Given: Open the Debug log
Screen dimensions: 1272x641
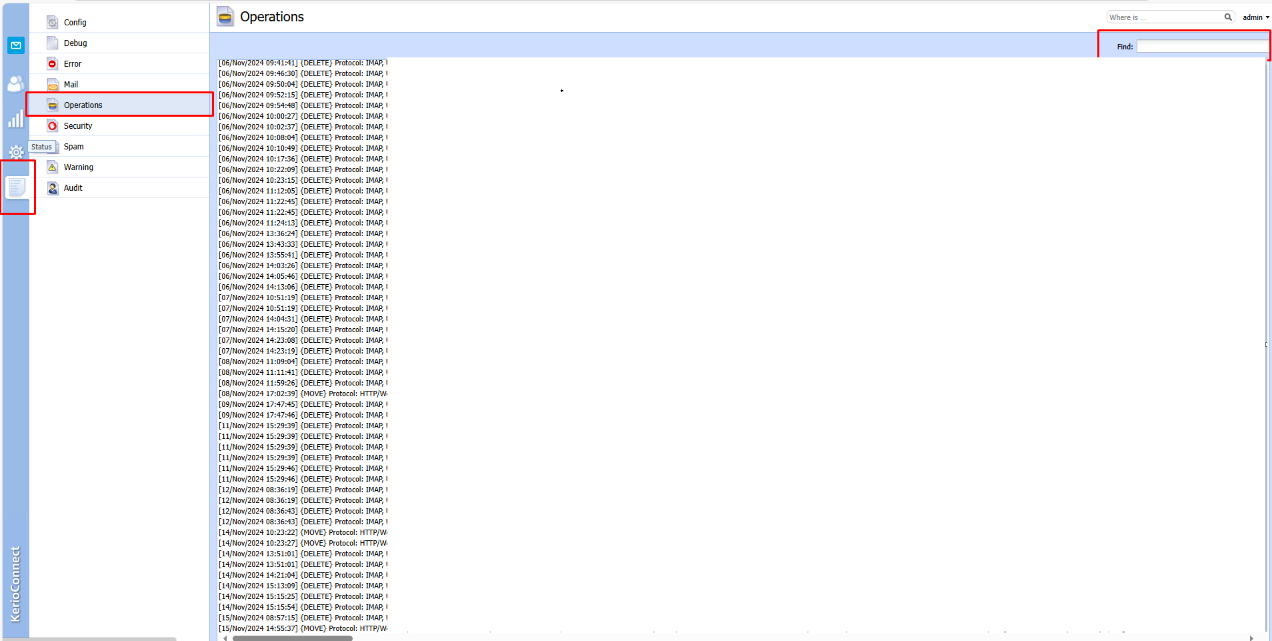Looking at the screenshot, I should click(x=75, y=43).
